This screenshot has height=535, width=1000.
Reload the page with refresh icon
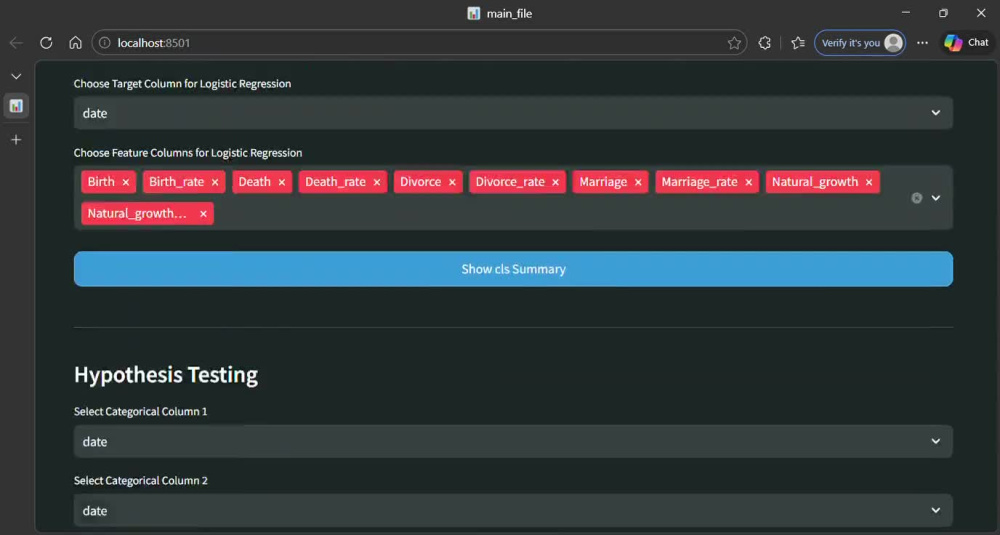click(46, 43)
